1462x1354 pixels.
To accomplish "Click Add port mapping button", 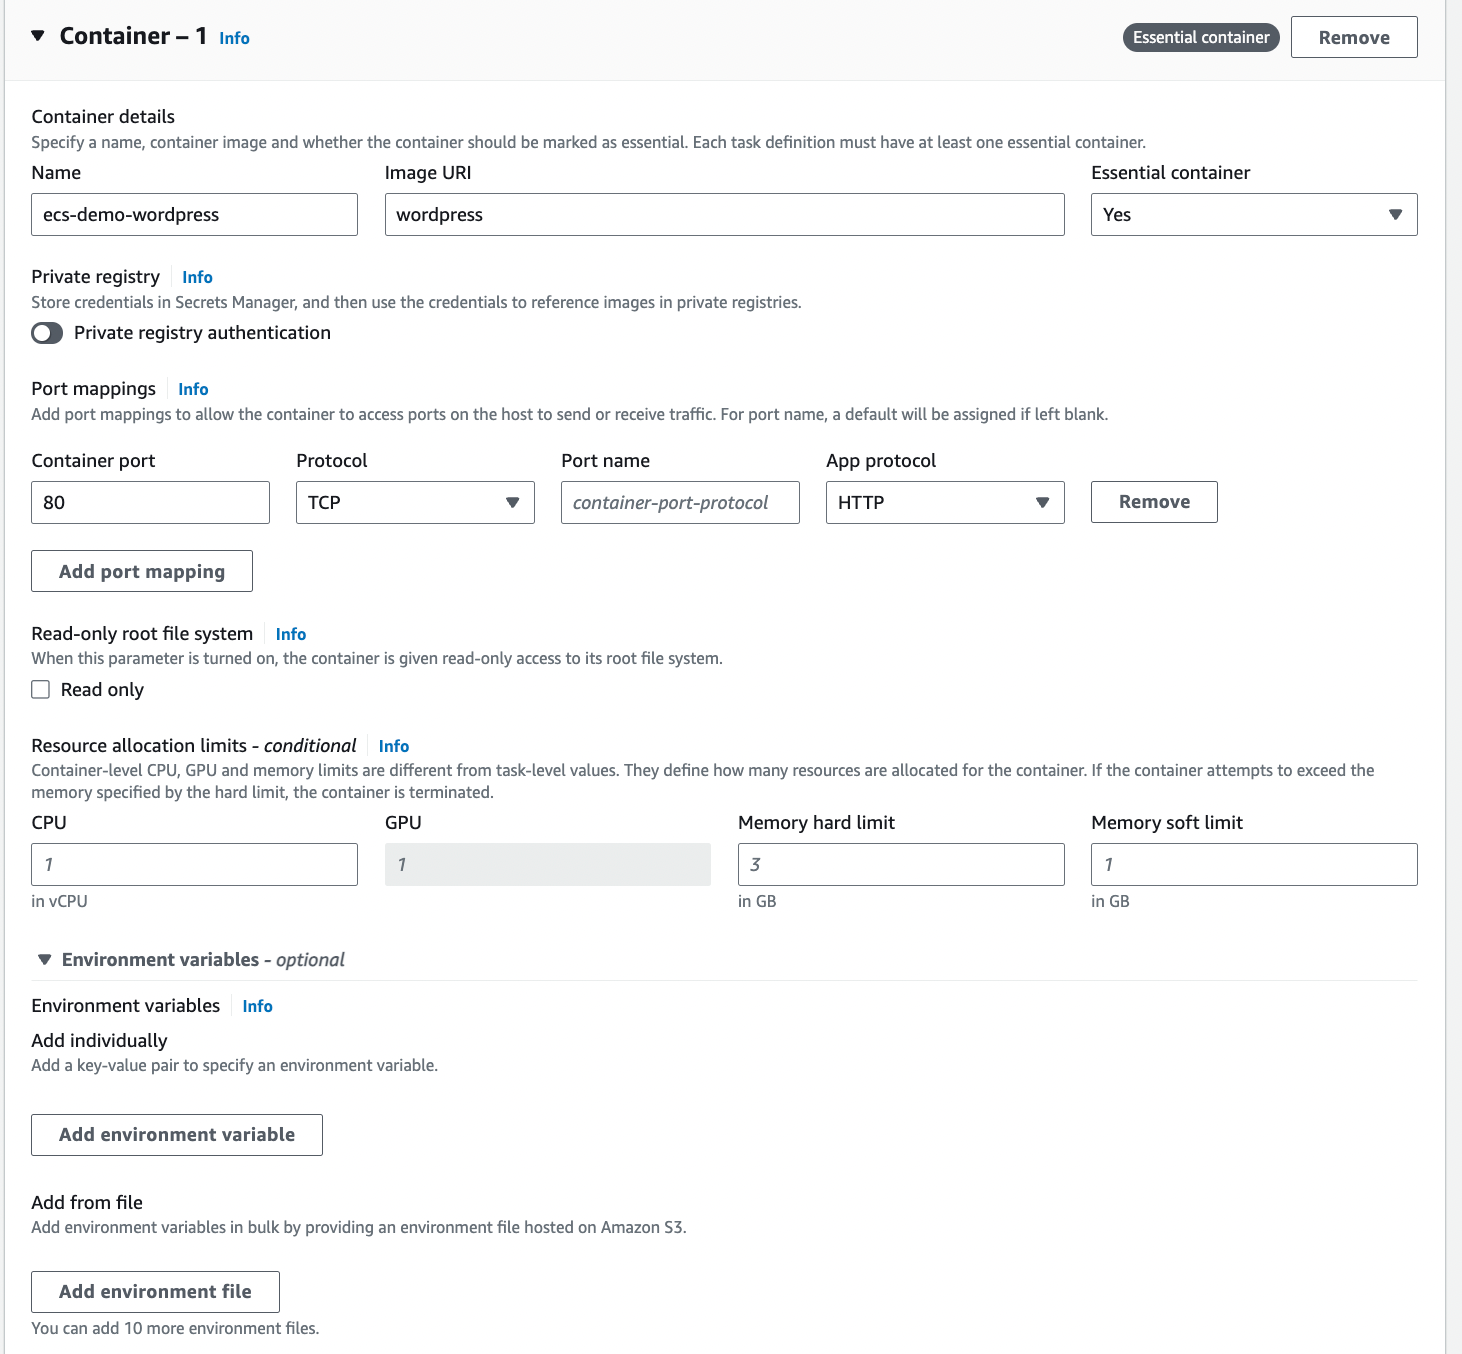I will click(x=142, y=571).
